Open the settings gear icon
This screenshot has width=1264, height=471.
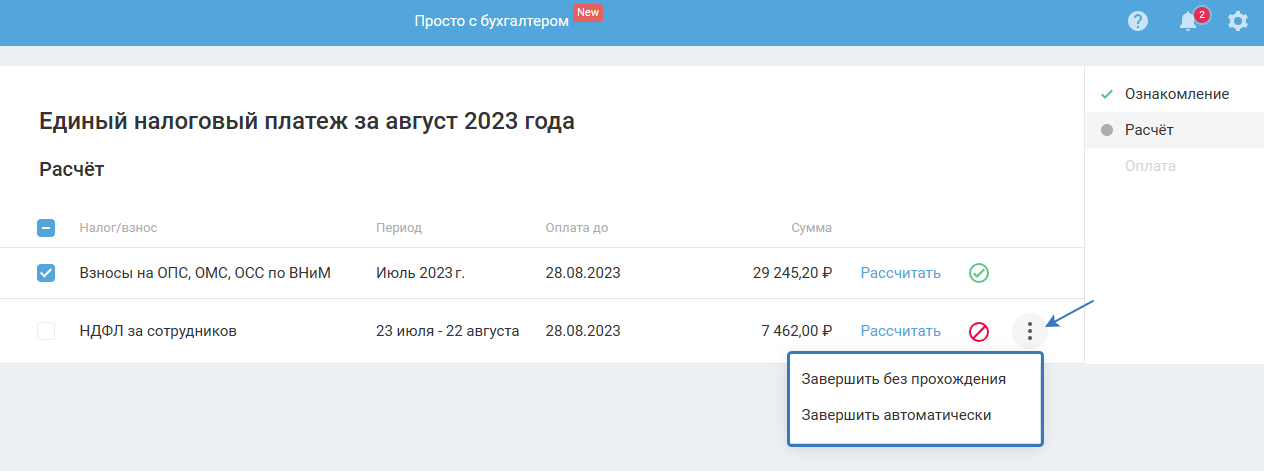tap(1238, 21)
